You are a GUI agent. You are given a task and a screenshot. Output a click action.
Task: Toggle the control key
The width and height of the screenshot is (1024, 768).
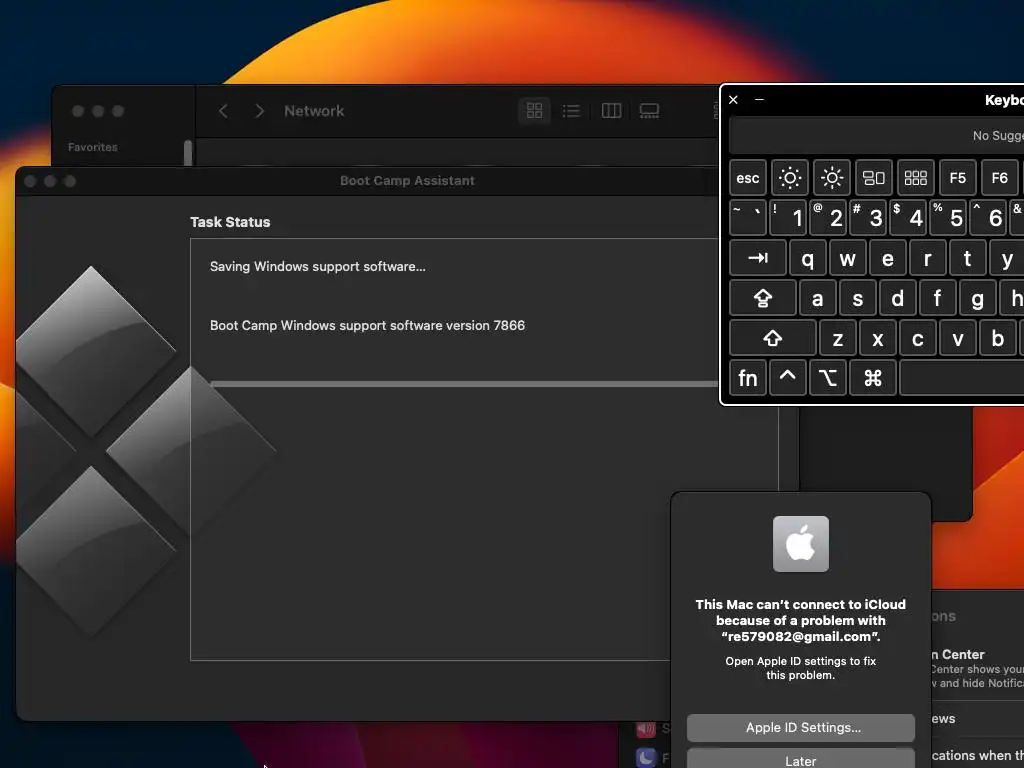[788, 377]
